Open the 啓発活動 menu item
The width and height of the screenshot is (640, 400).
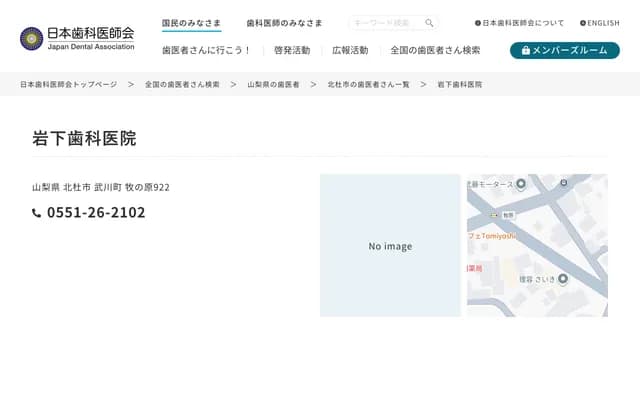coord(291,50)
